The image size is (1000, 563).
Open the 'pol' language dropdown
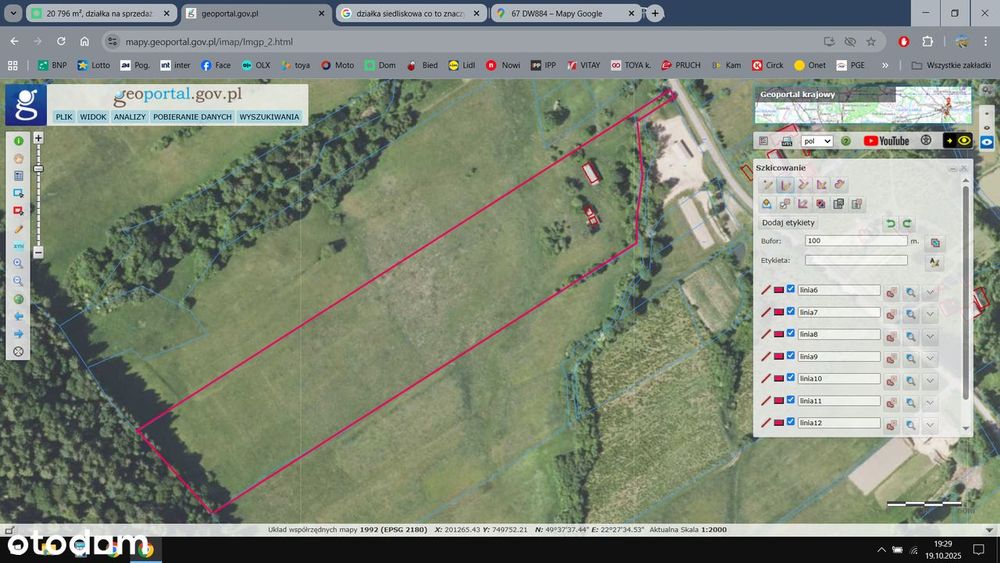pos(817,141)
